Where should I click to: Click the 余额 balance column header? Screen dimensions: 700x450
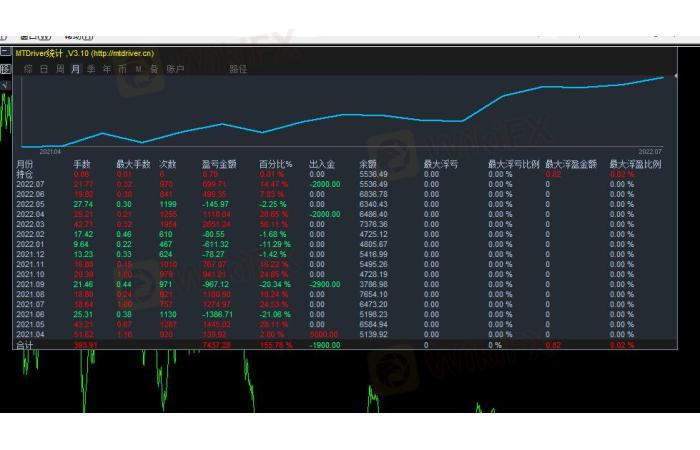coord(368,164)
